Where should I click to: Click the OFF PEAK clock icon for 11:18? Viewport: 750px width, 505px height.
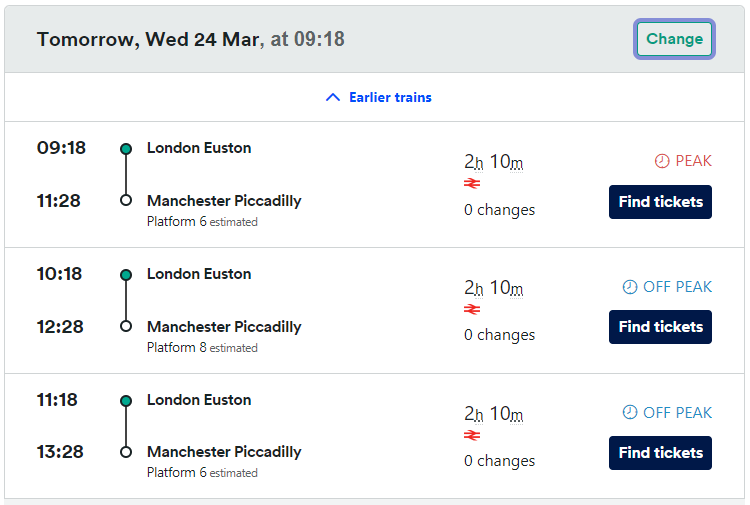tap(630, 413)
